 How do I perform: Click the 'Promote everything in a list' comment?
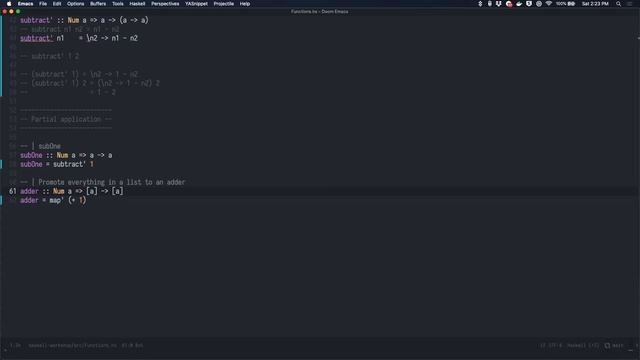tap(102, 182)
